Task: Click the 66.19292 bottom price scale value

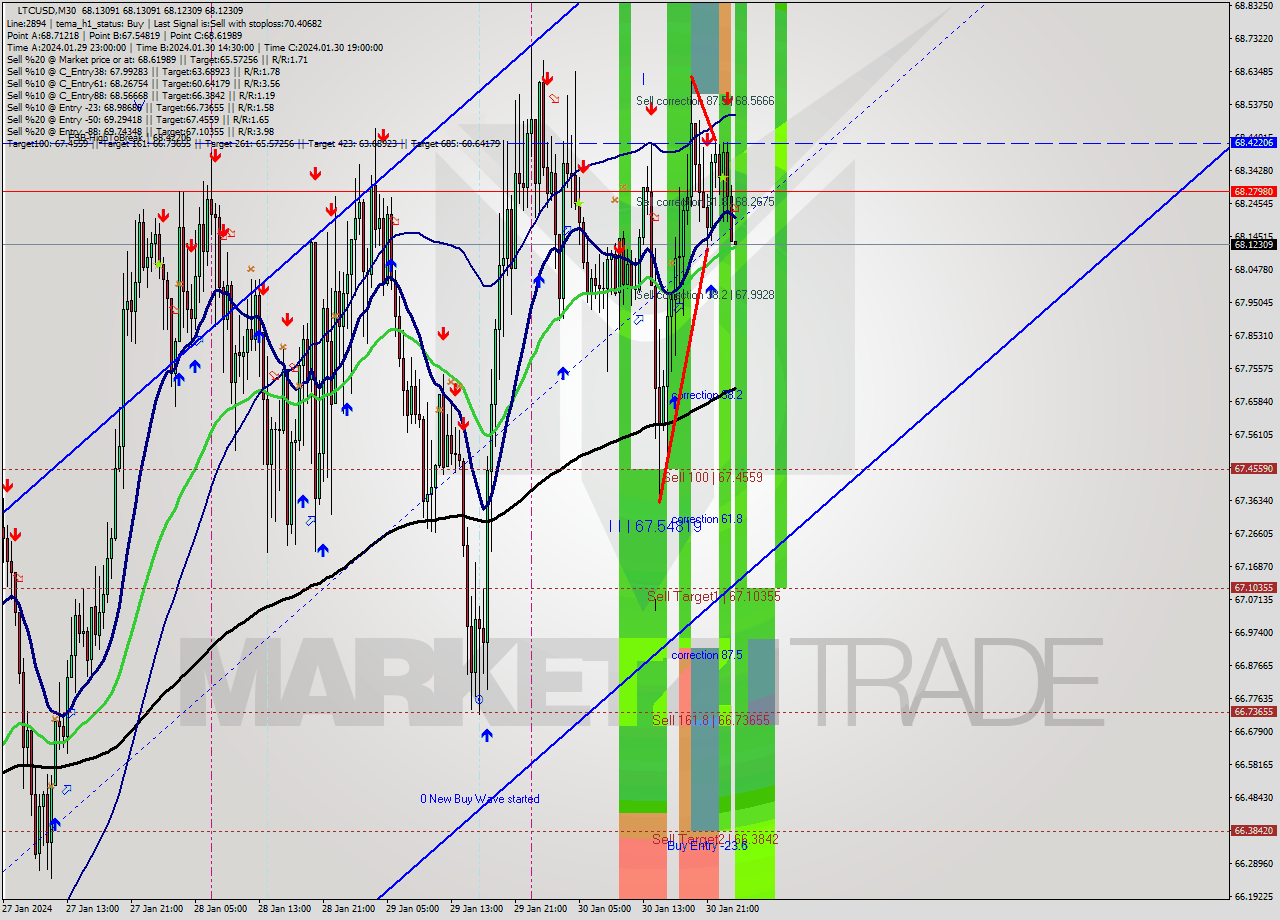Action: pyautogui.click(x=1253, y=896)
